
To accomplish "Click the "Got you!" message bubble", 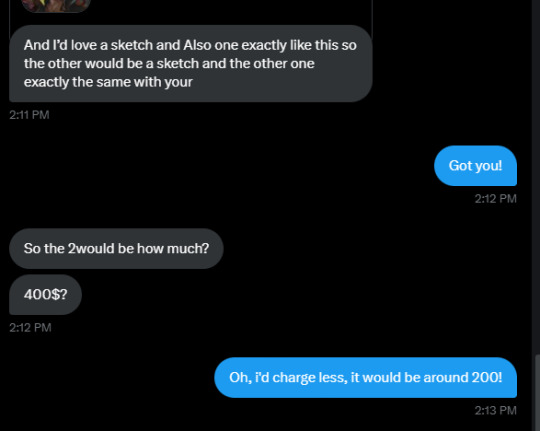I will [x=475, y=166].
